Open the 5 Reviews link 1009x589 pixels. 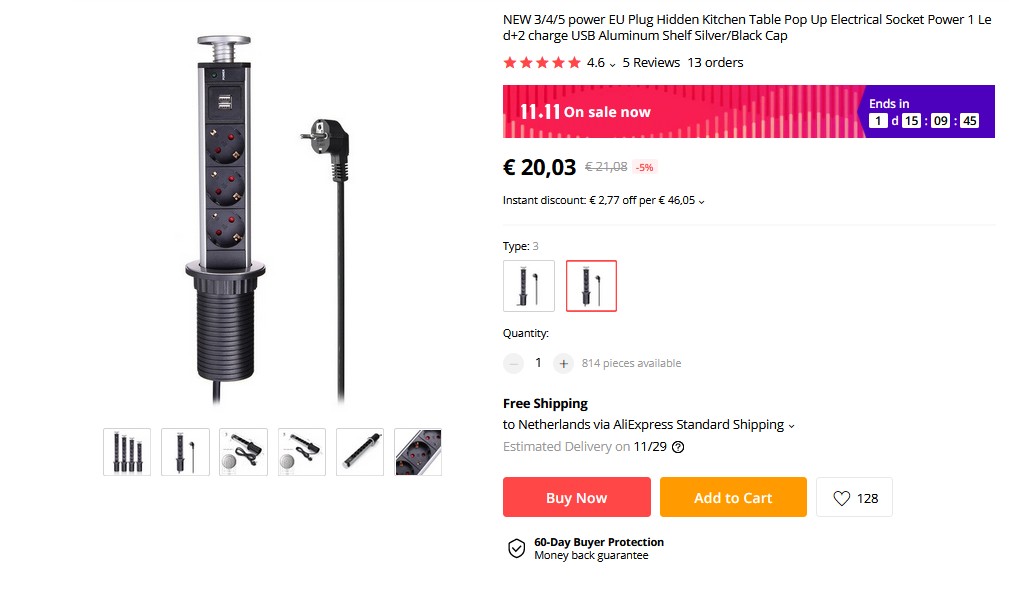click(651, 63)
